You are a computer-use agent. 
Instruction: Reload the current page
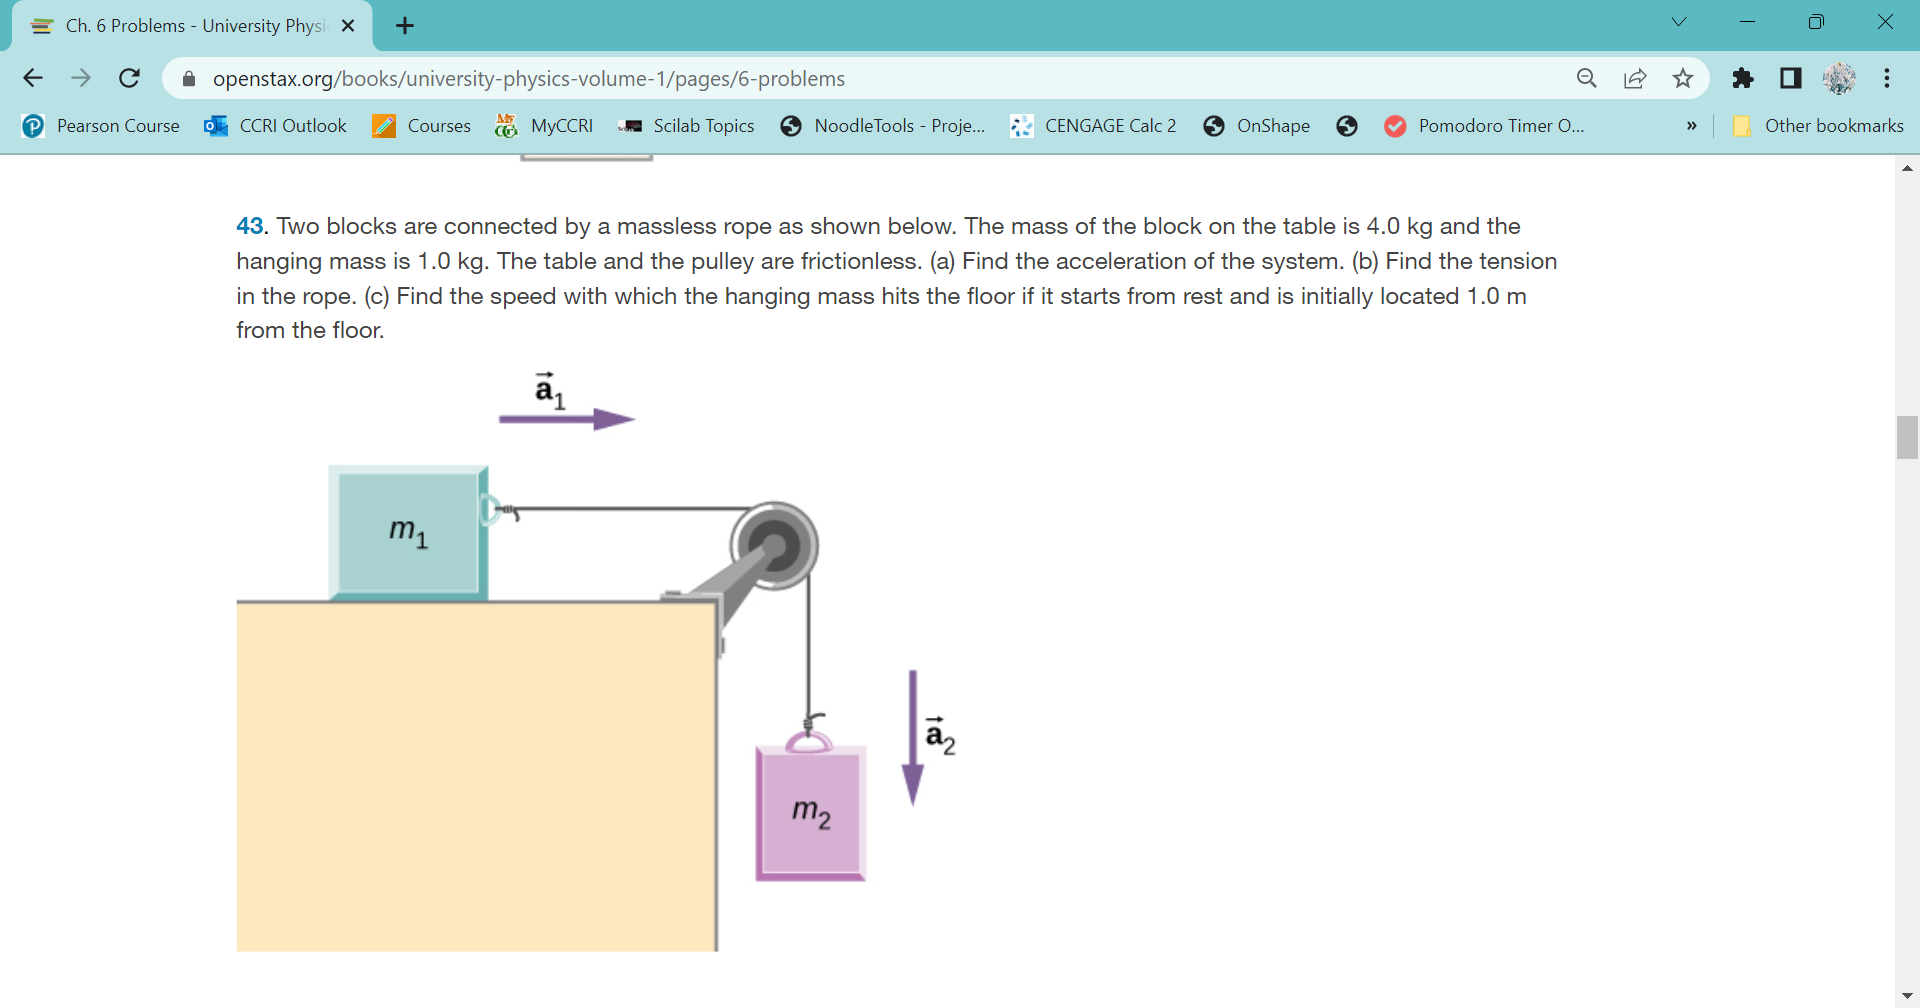click(x=129, y=78)
